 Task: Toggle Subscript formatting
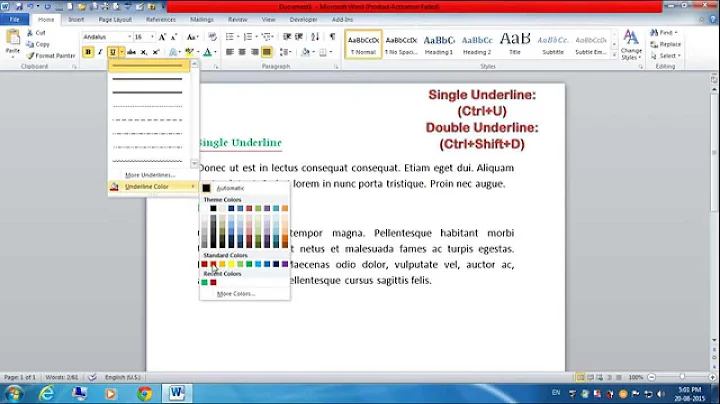pos(144,52)
